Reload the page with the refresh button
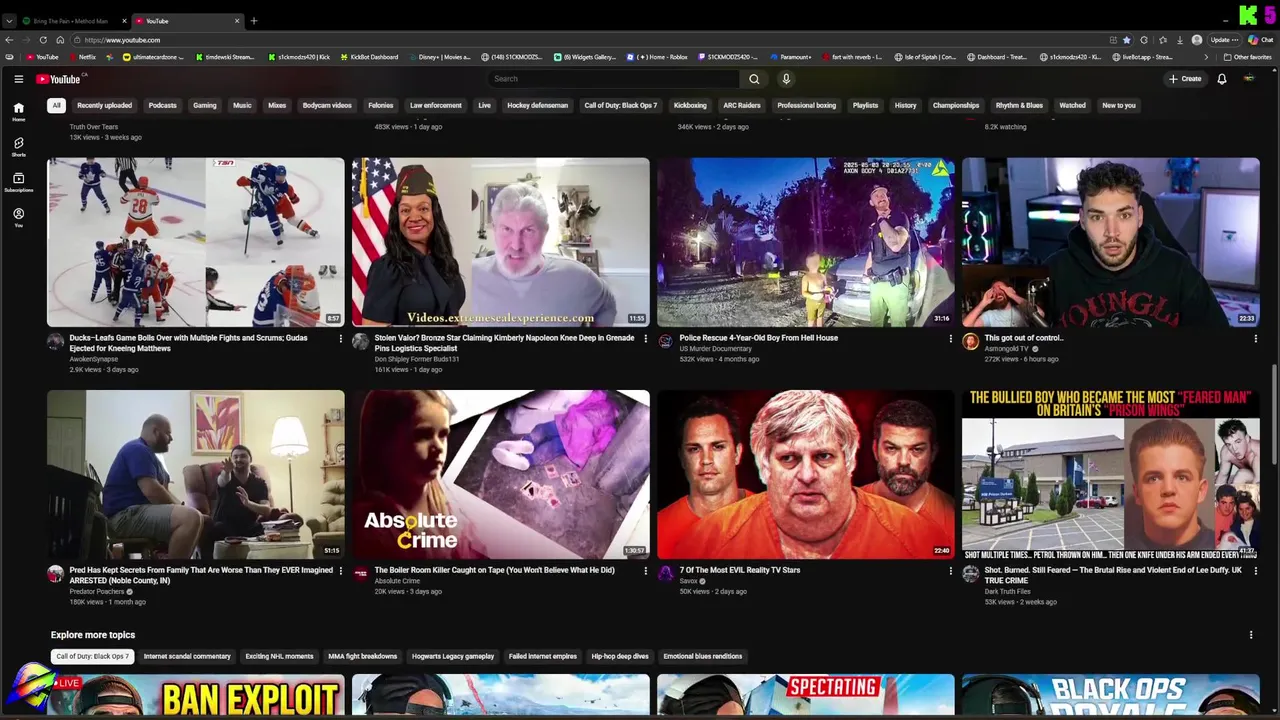1280x720 pixels. point(43,40)
